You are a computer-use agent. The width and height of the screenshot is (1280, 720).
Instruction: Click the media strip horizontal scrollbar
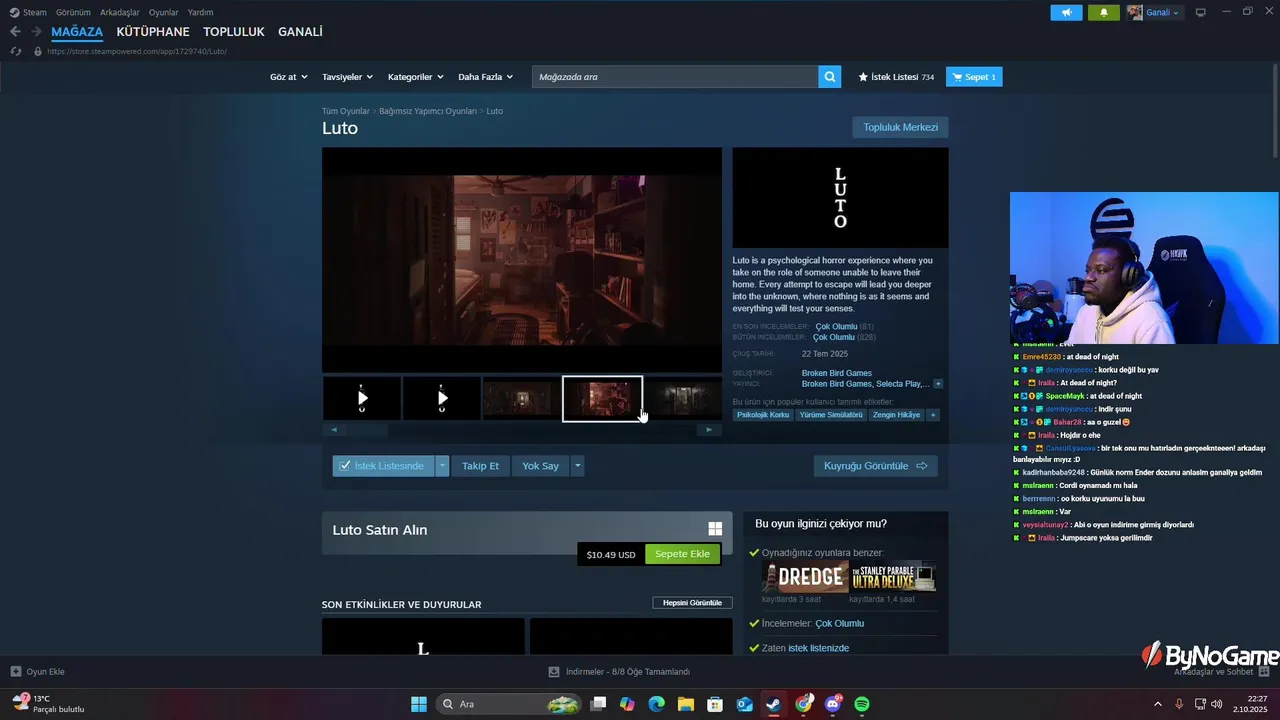pyautogui.click(x=521, y=430)
